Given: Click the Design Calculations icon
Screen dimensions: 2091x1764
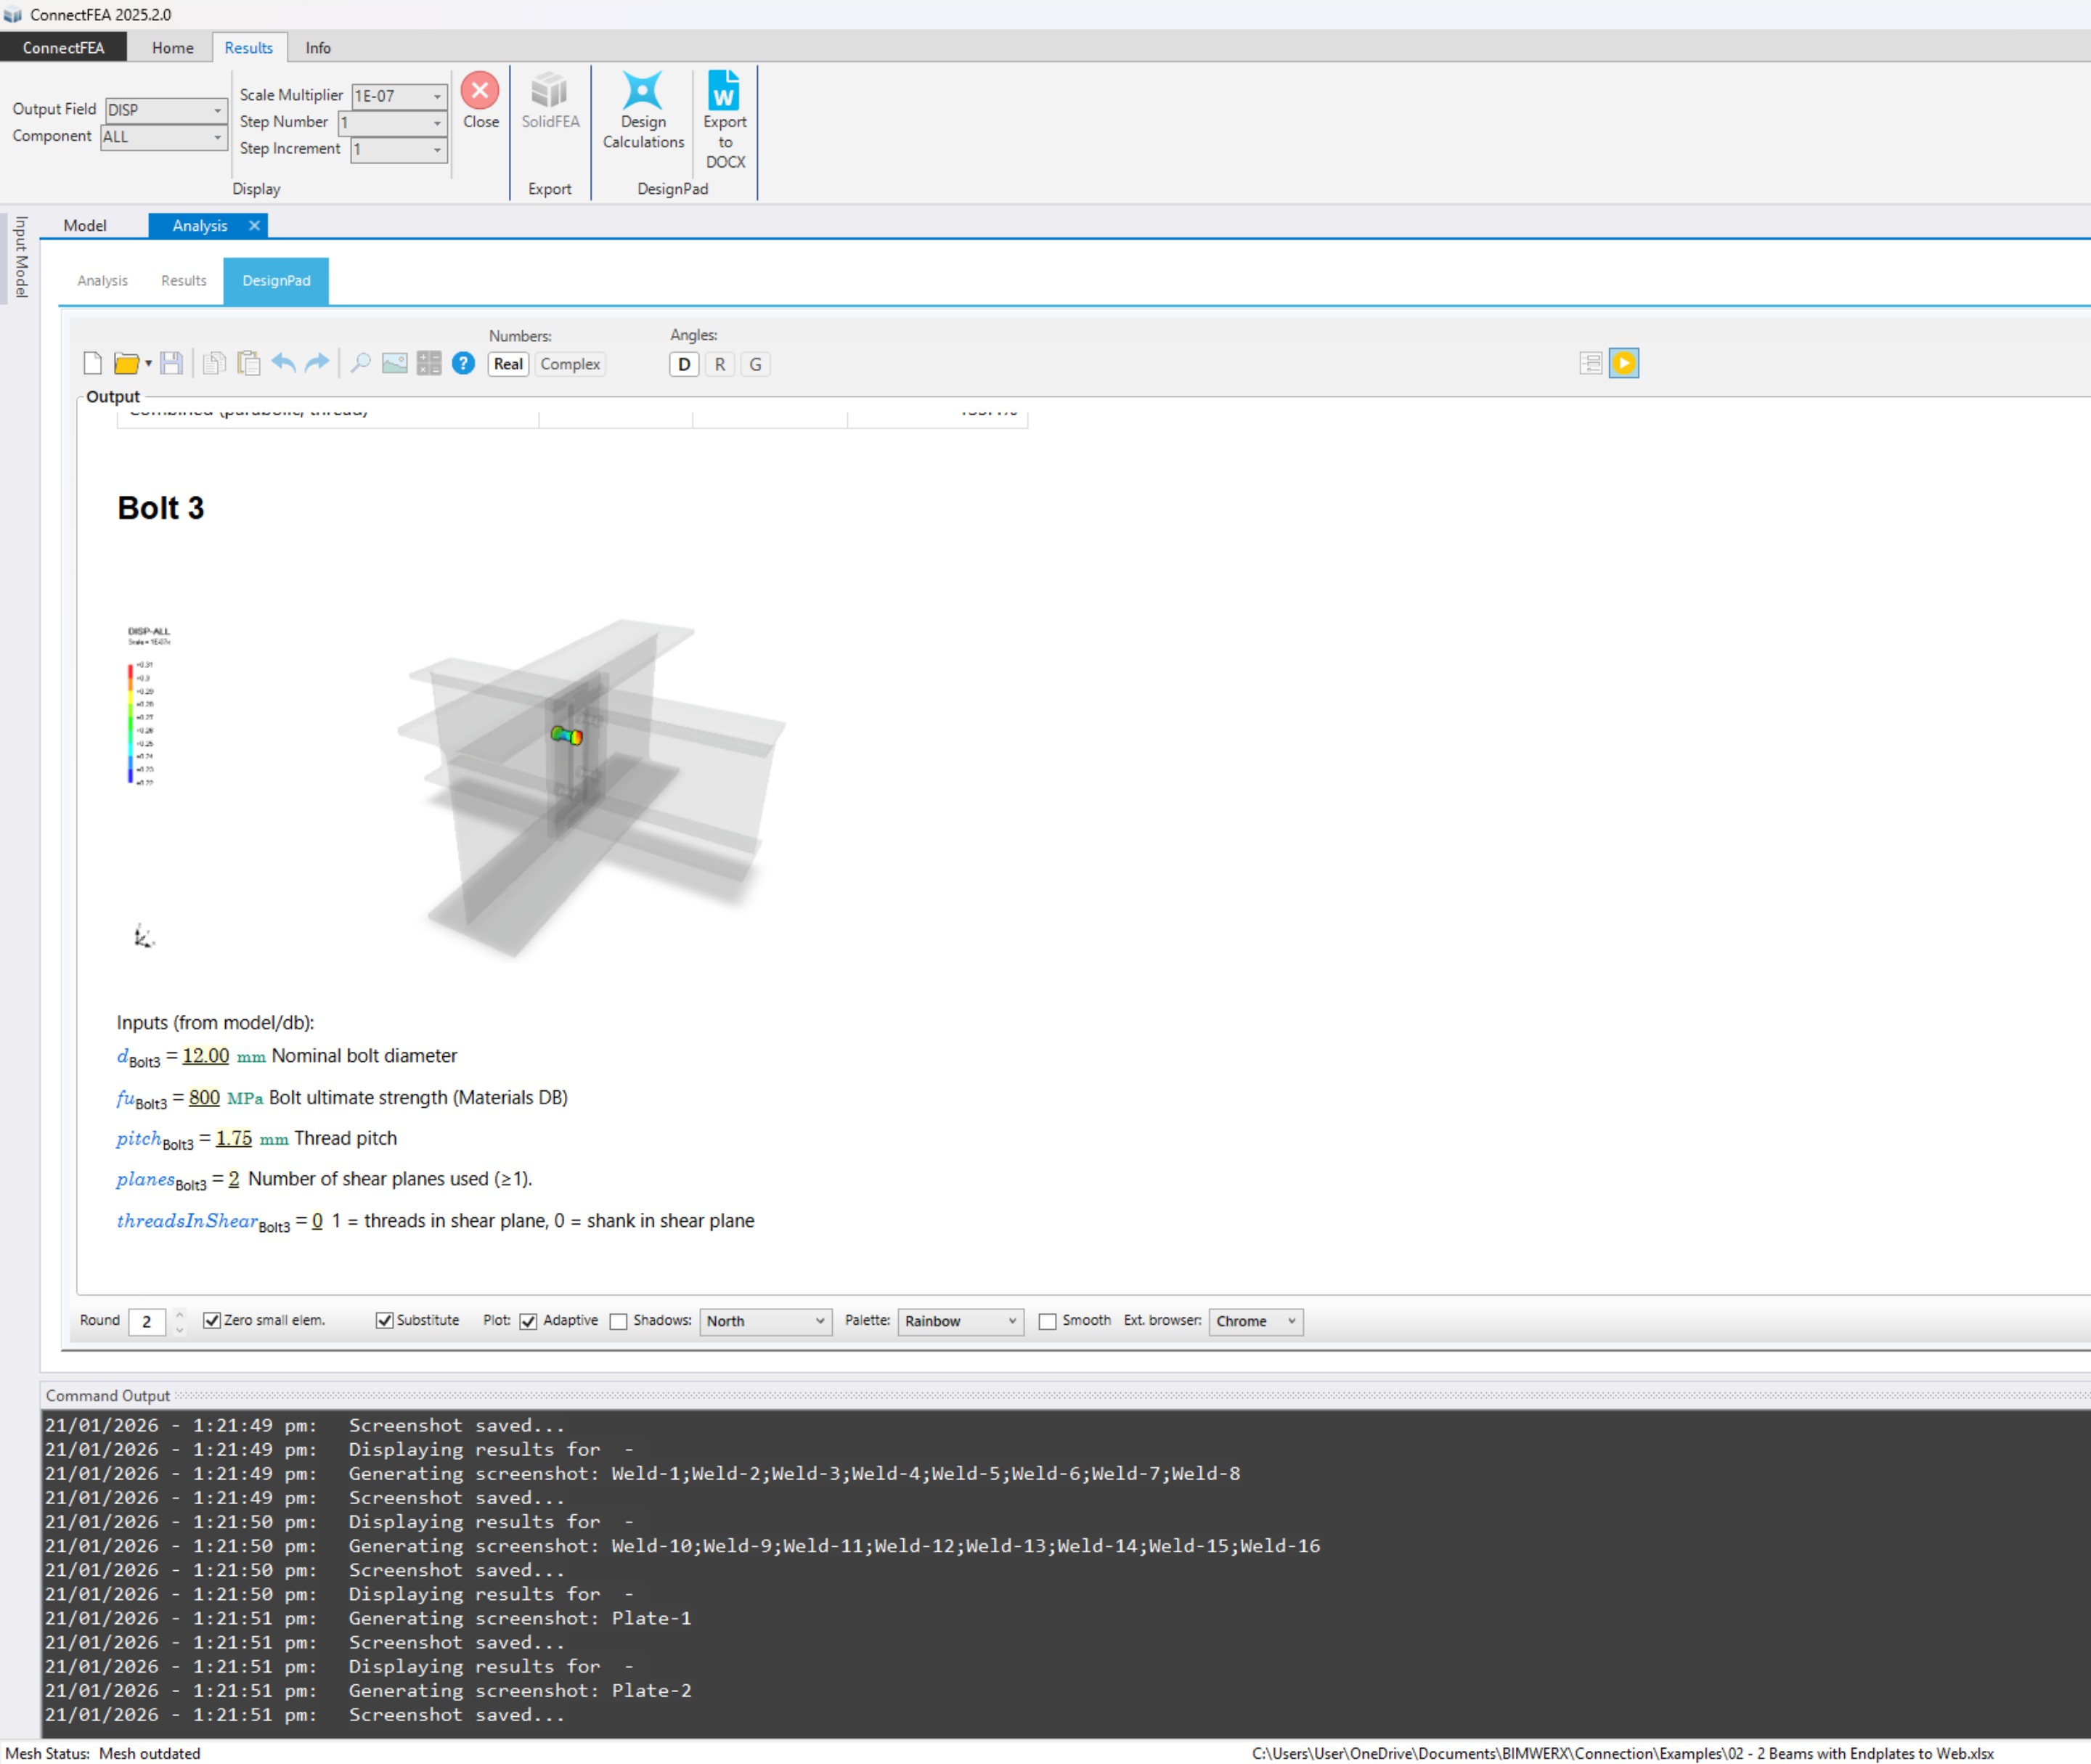Looking at the screenshot, I should (x=642, y=92).
